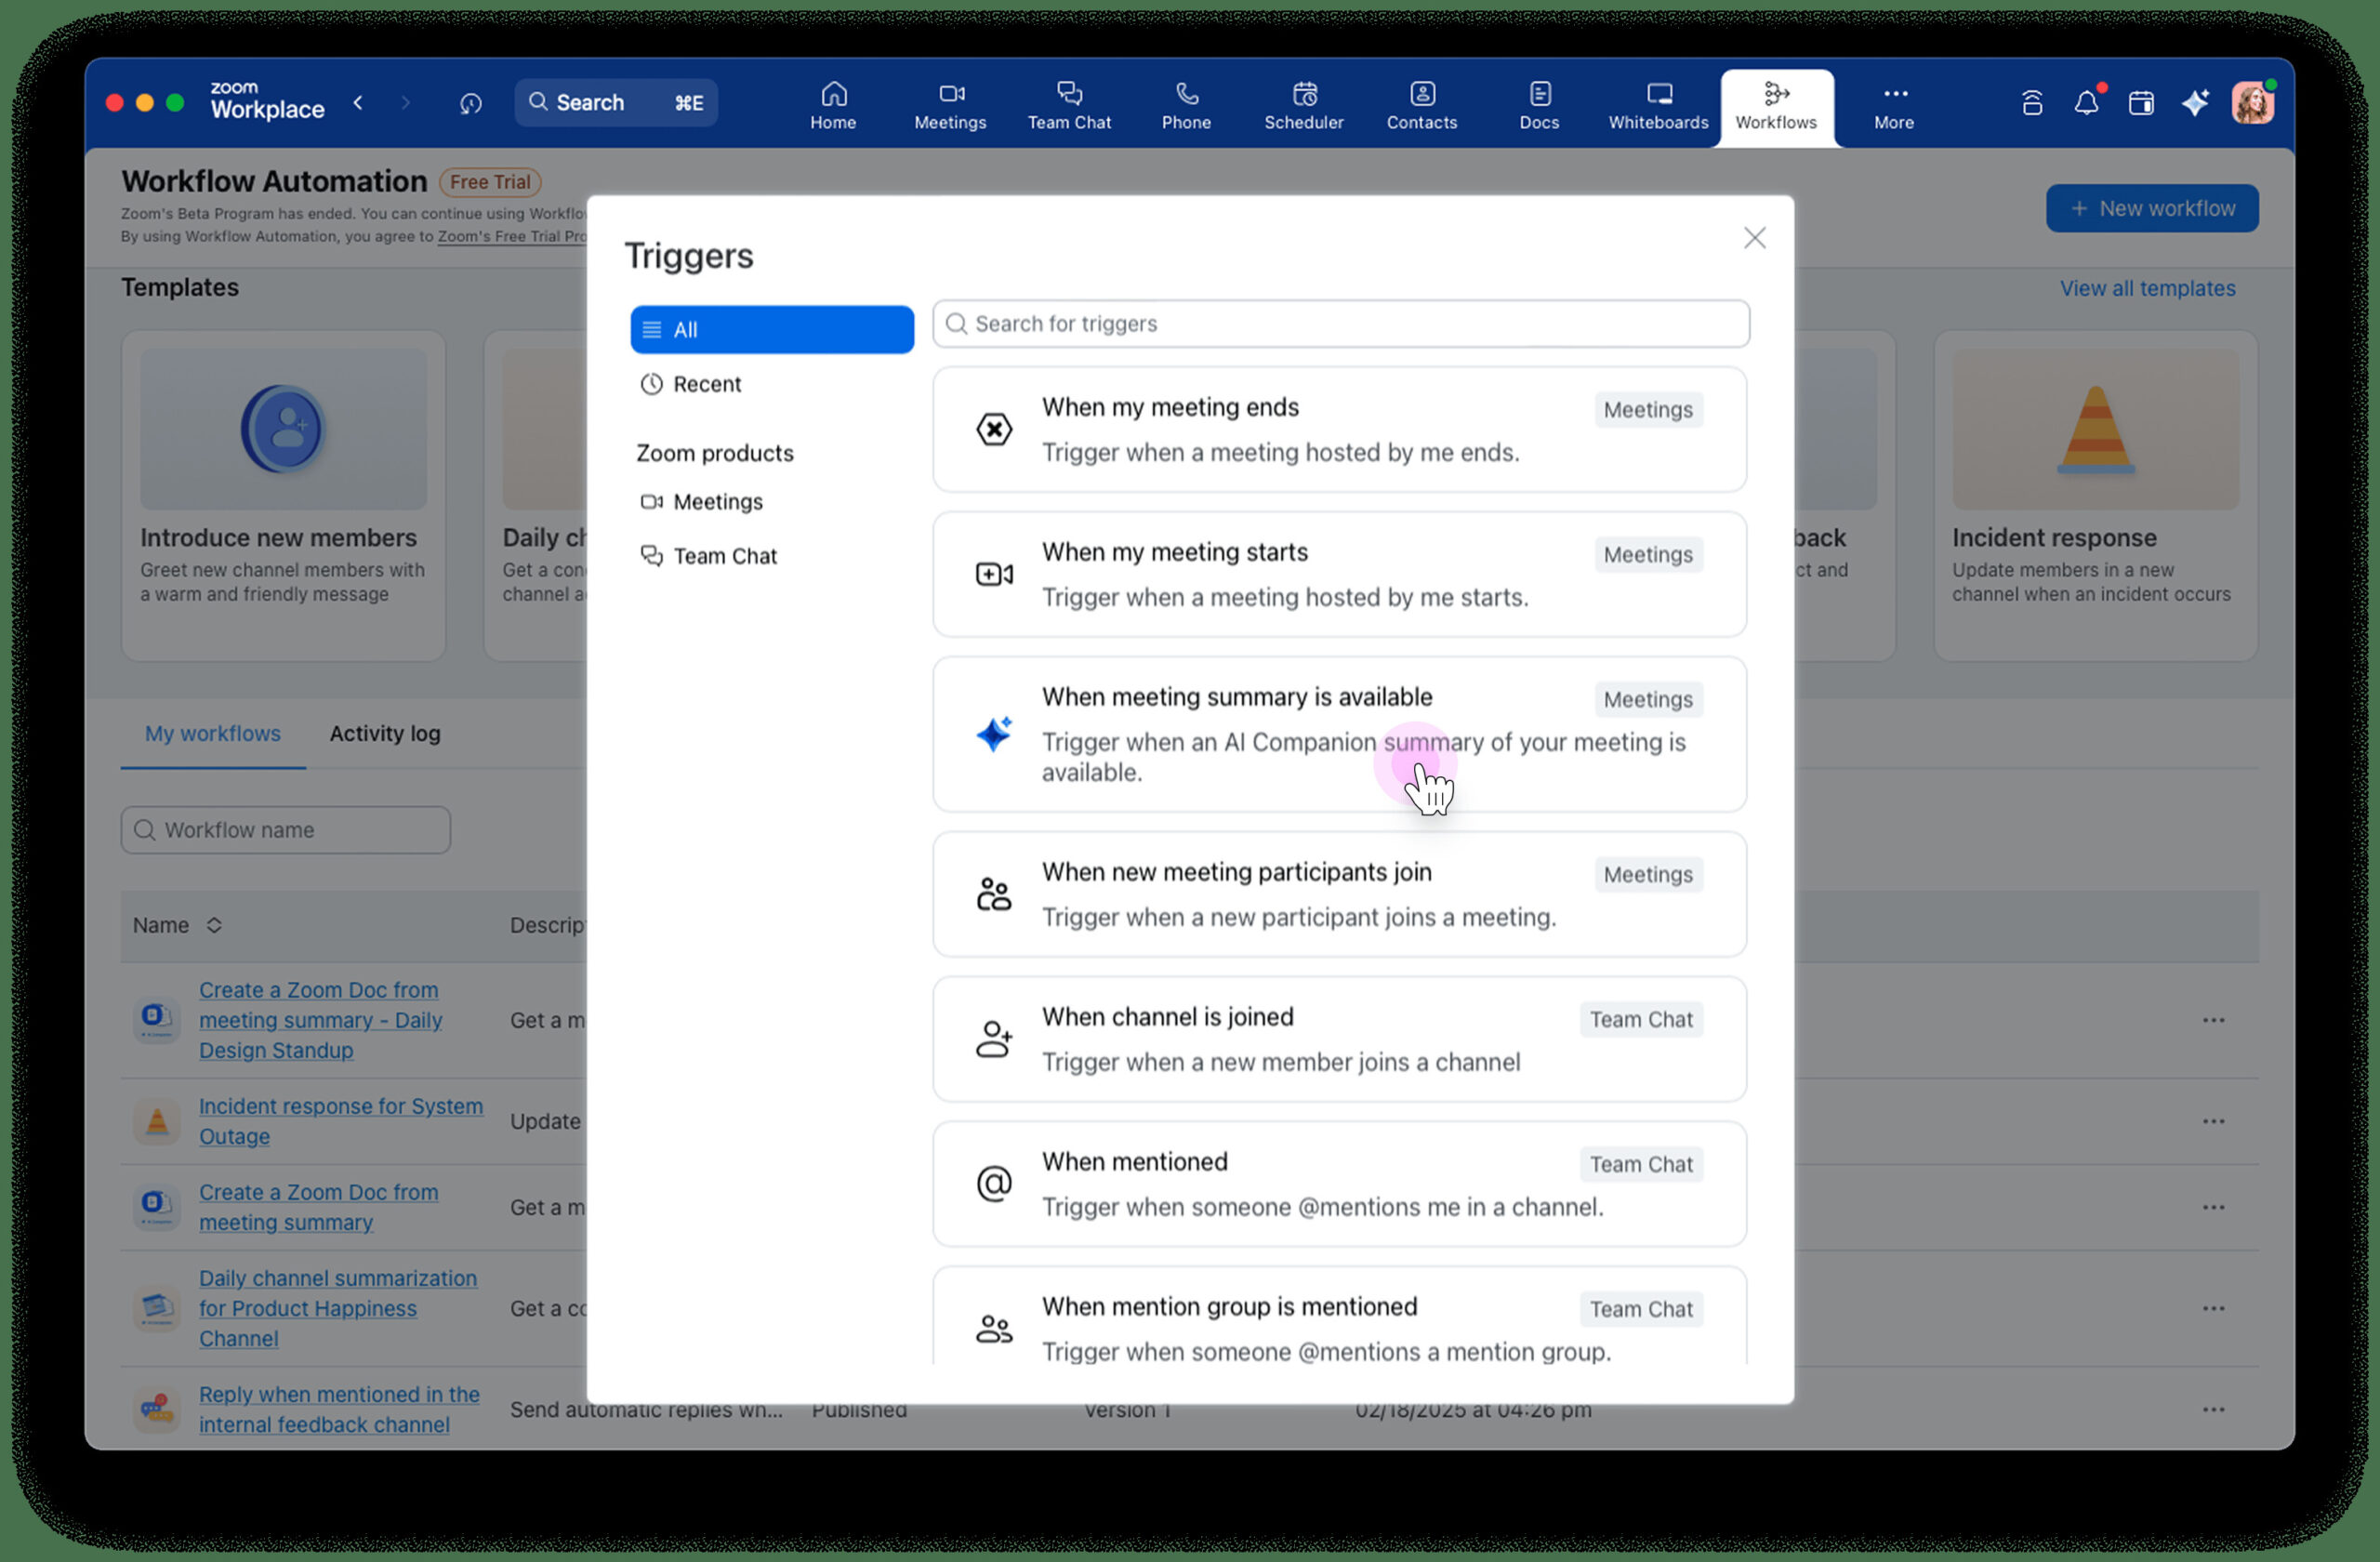Screen dimensions: 2380x1562
Task: Open the Scheduler tab
Action: 1304,107
